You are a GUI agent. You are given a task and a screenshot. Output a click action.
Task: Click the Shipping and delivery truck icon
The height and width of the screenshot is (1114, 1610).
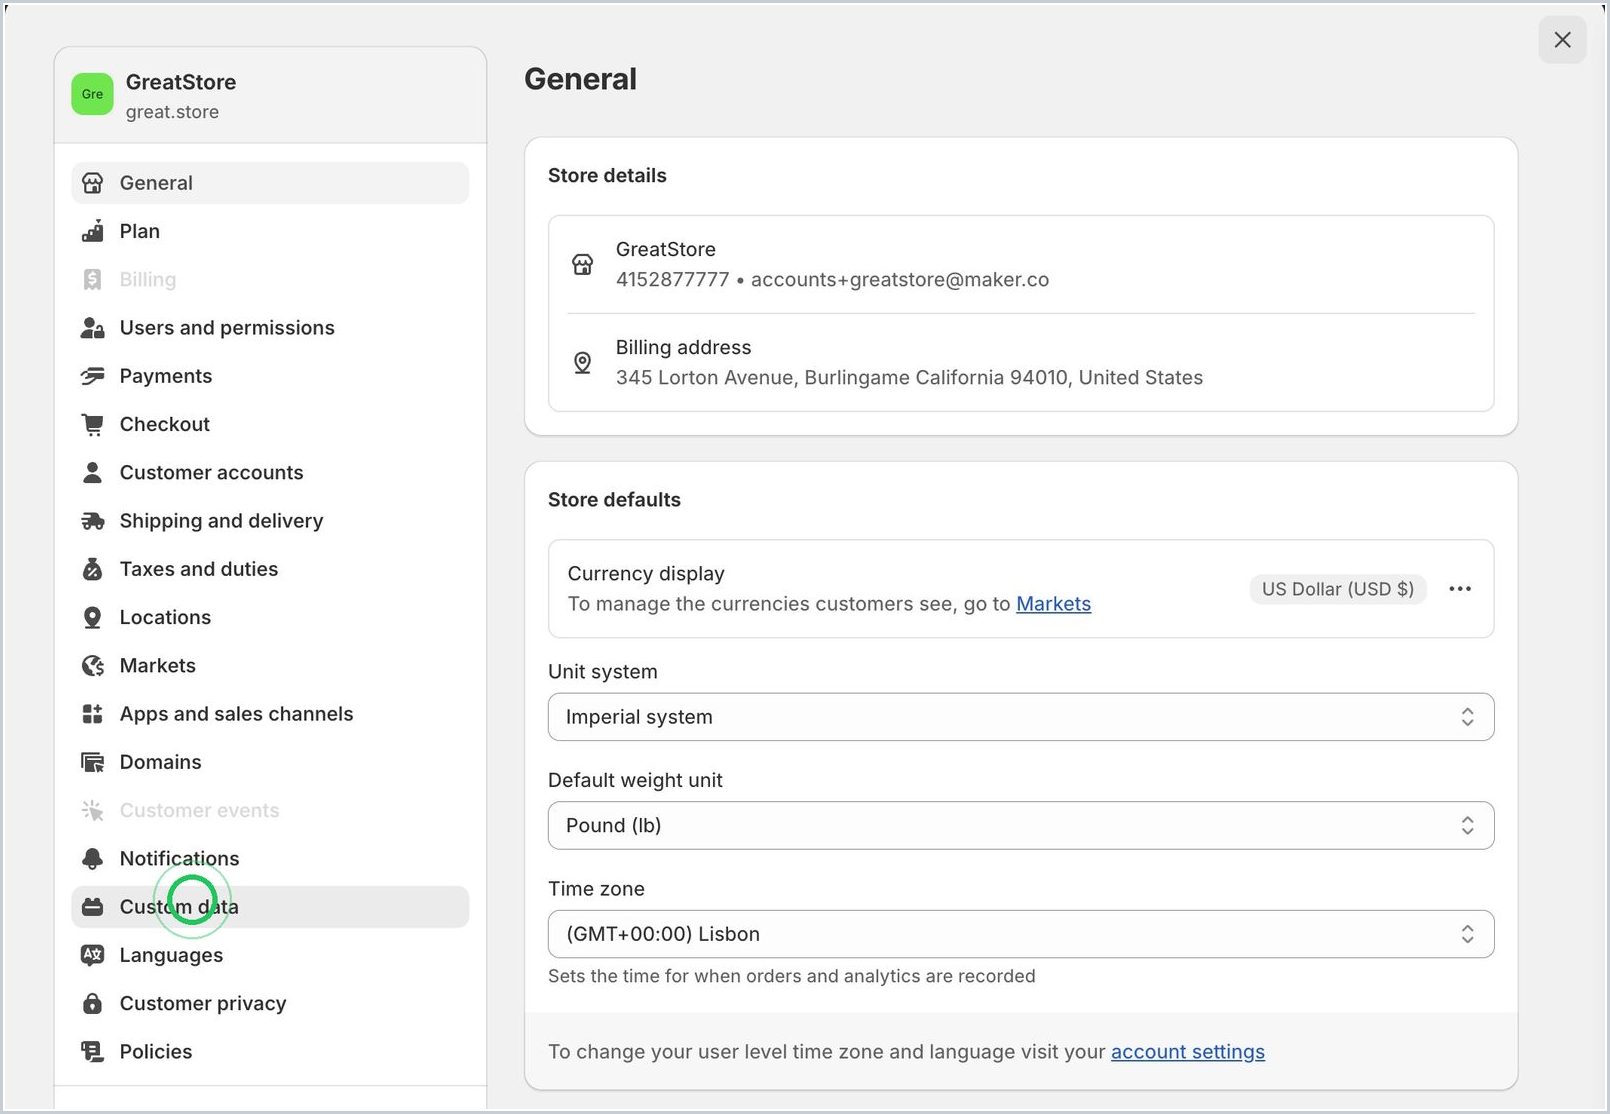(x=92, y=521)
